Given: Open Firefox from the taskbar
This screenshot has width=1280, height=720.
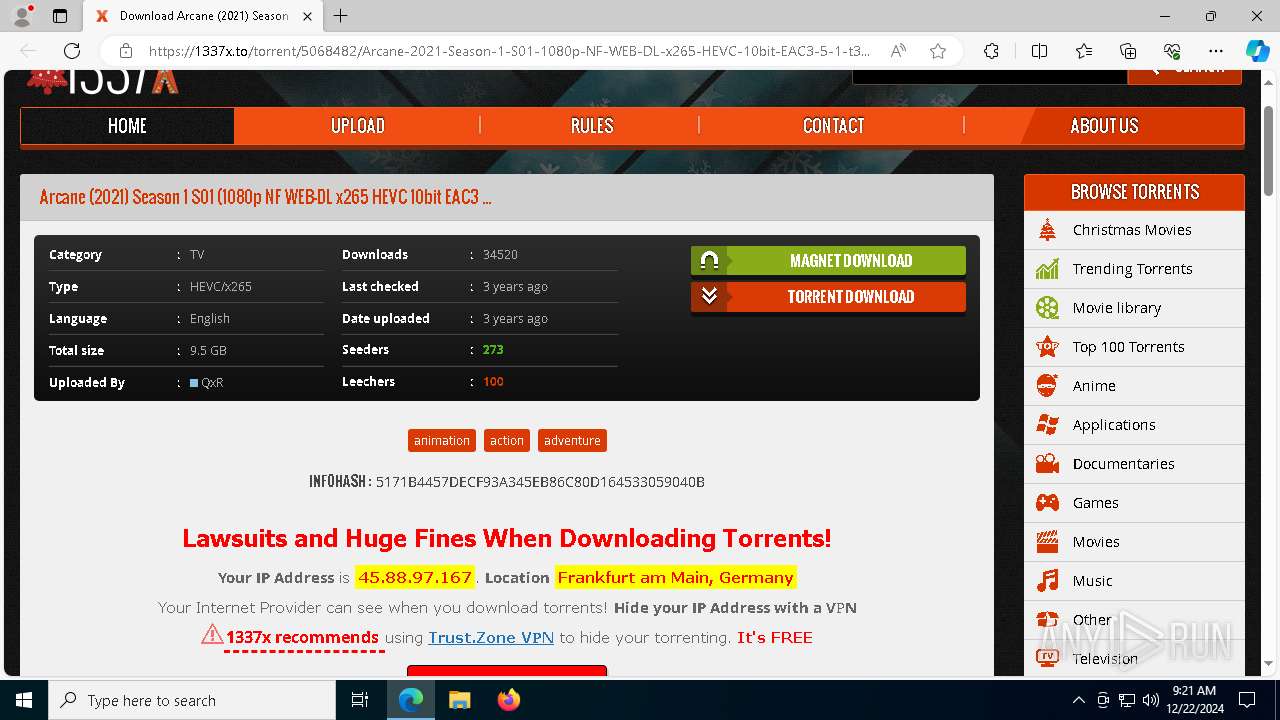Looking at the screenshot, I should click(x=508, y=700).
